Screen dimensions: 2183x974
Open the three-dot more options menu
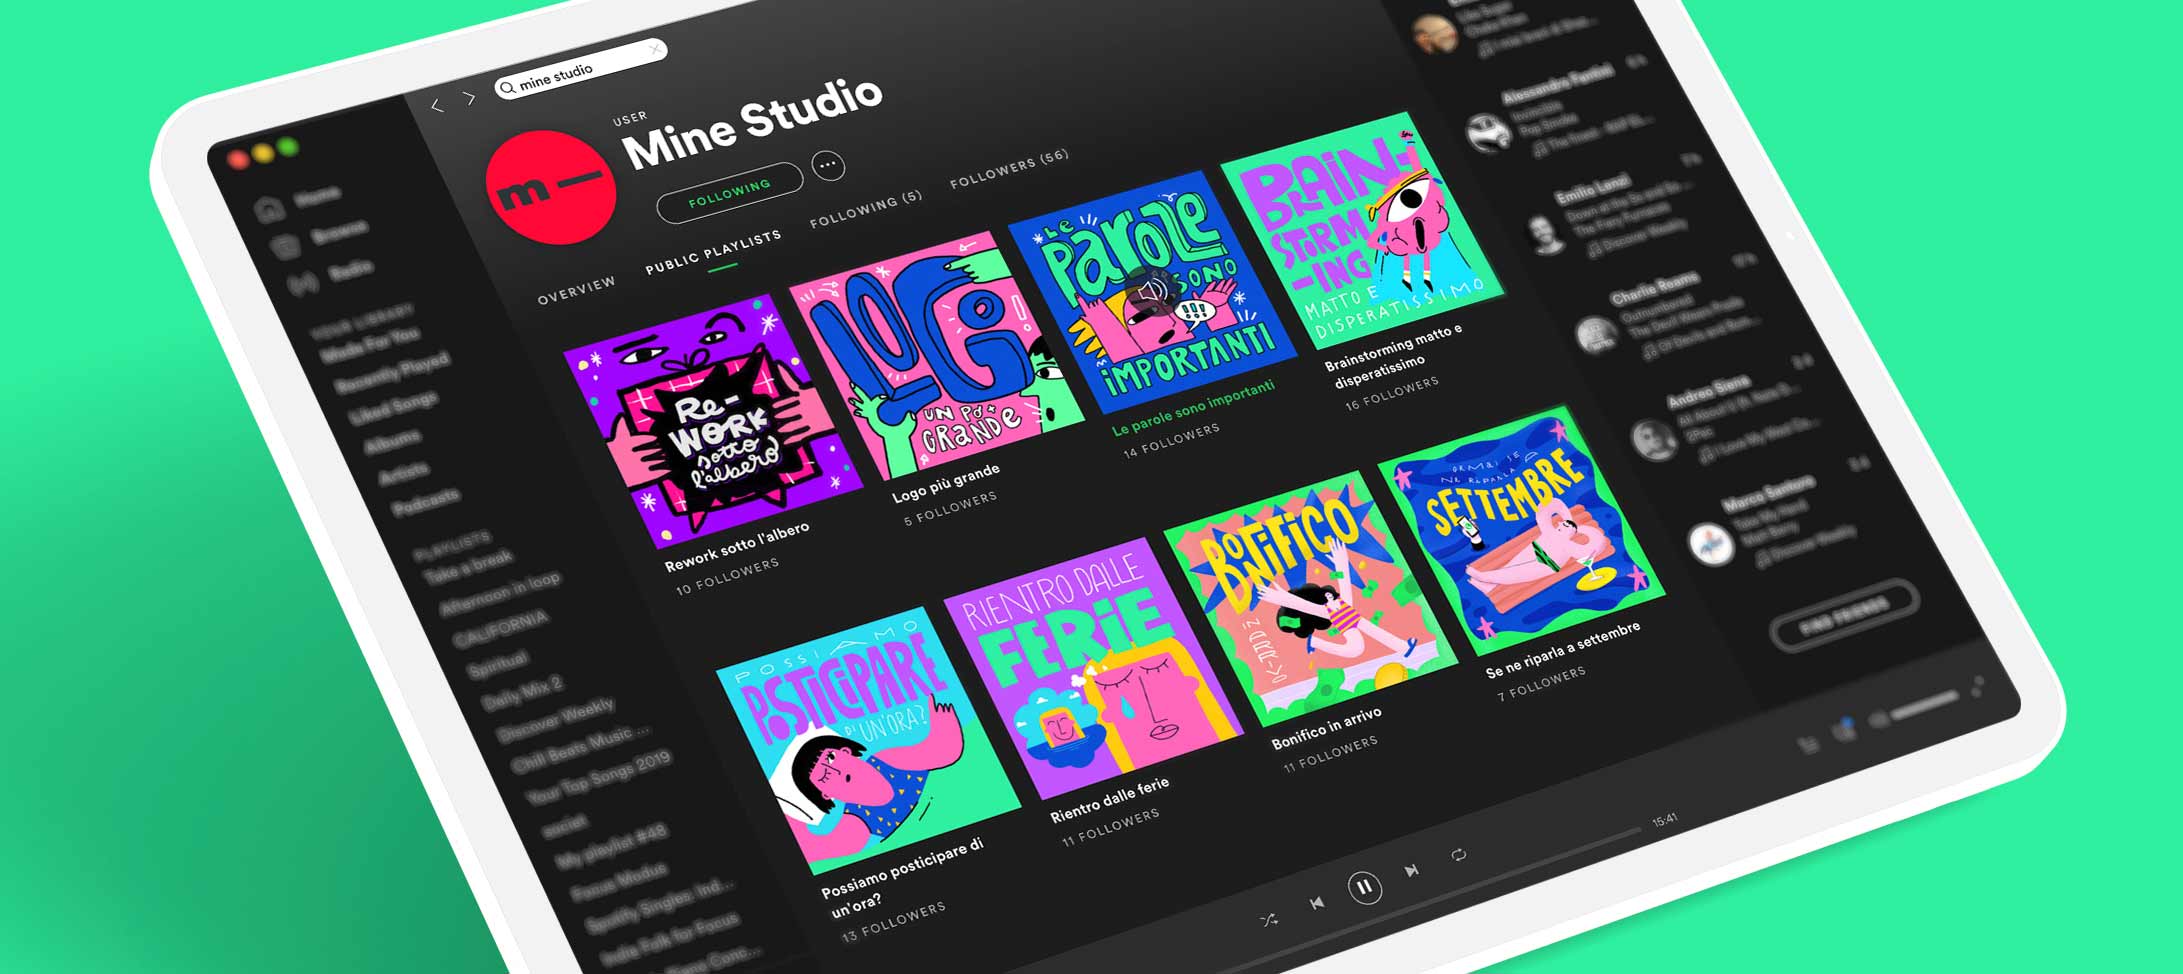(x=828, y=165)
